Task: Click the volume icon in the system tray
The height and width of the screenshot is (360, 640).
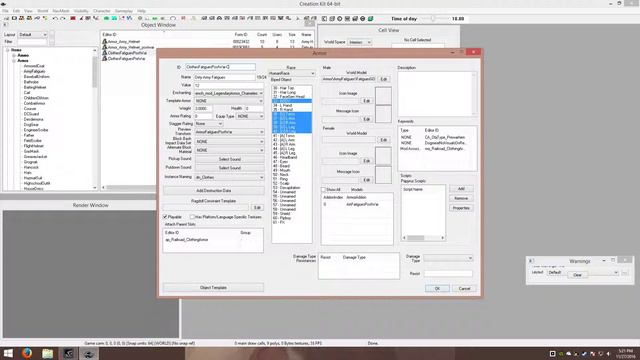Action: click(x=608, y=353)
